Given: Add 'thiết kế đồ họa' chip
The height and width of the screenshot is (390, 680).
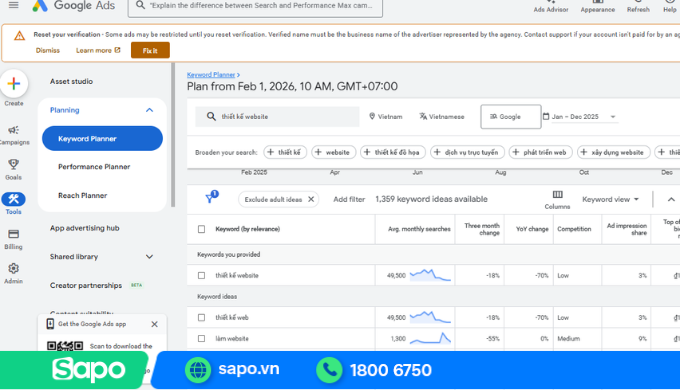Looking at the screenshot, I should pos(393,152).
